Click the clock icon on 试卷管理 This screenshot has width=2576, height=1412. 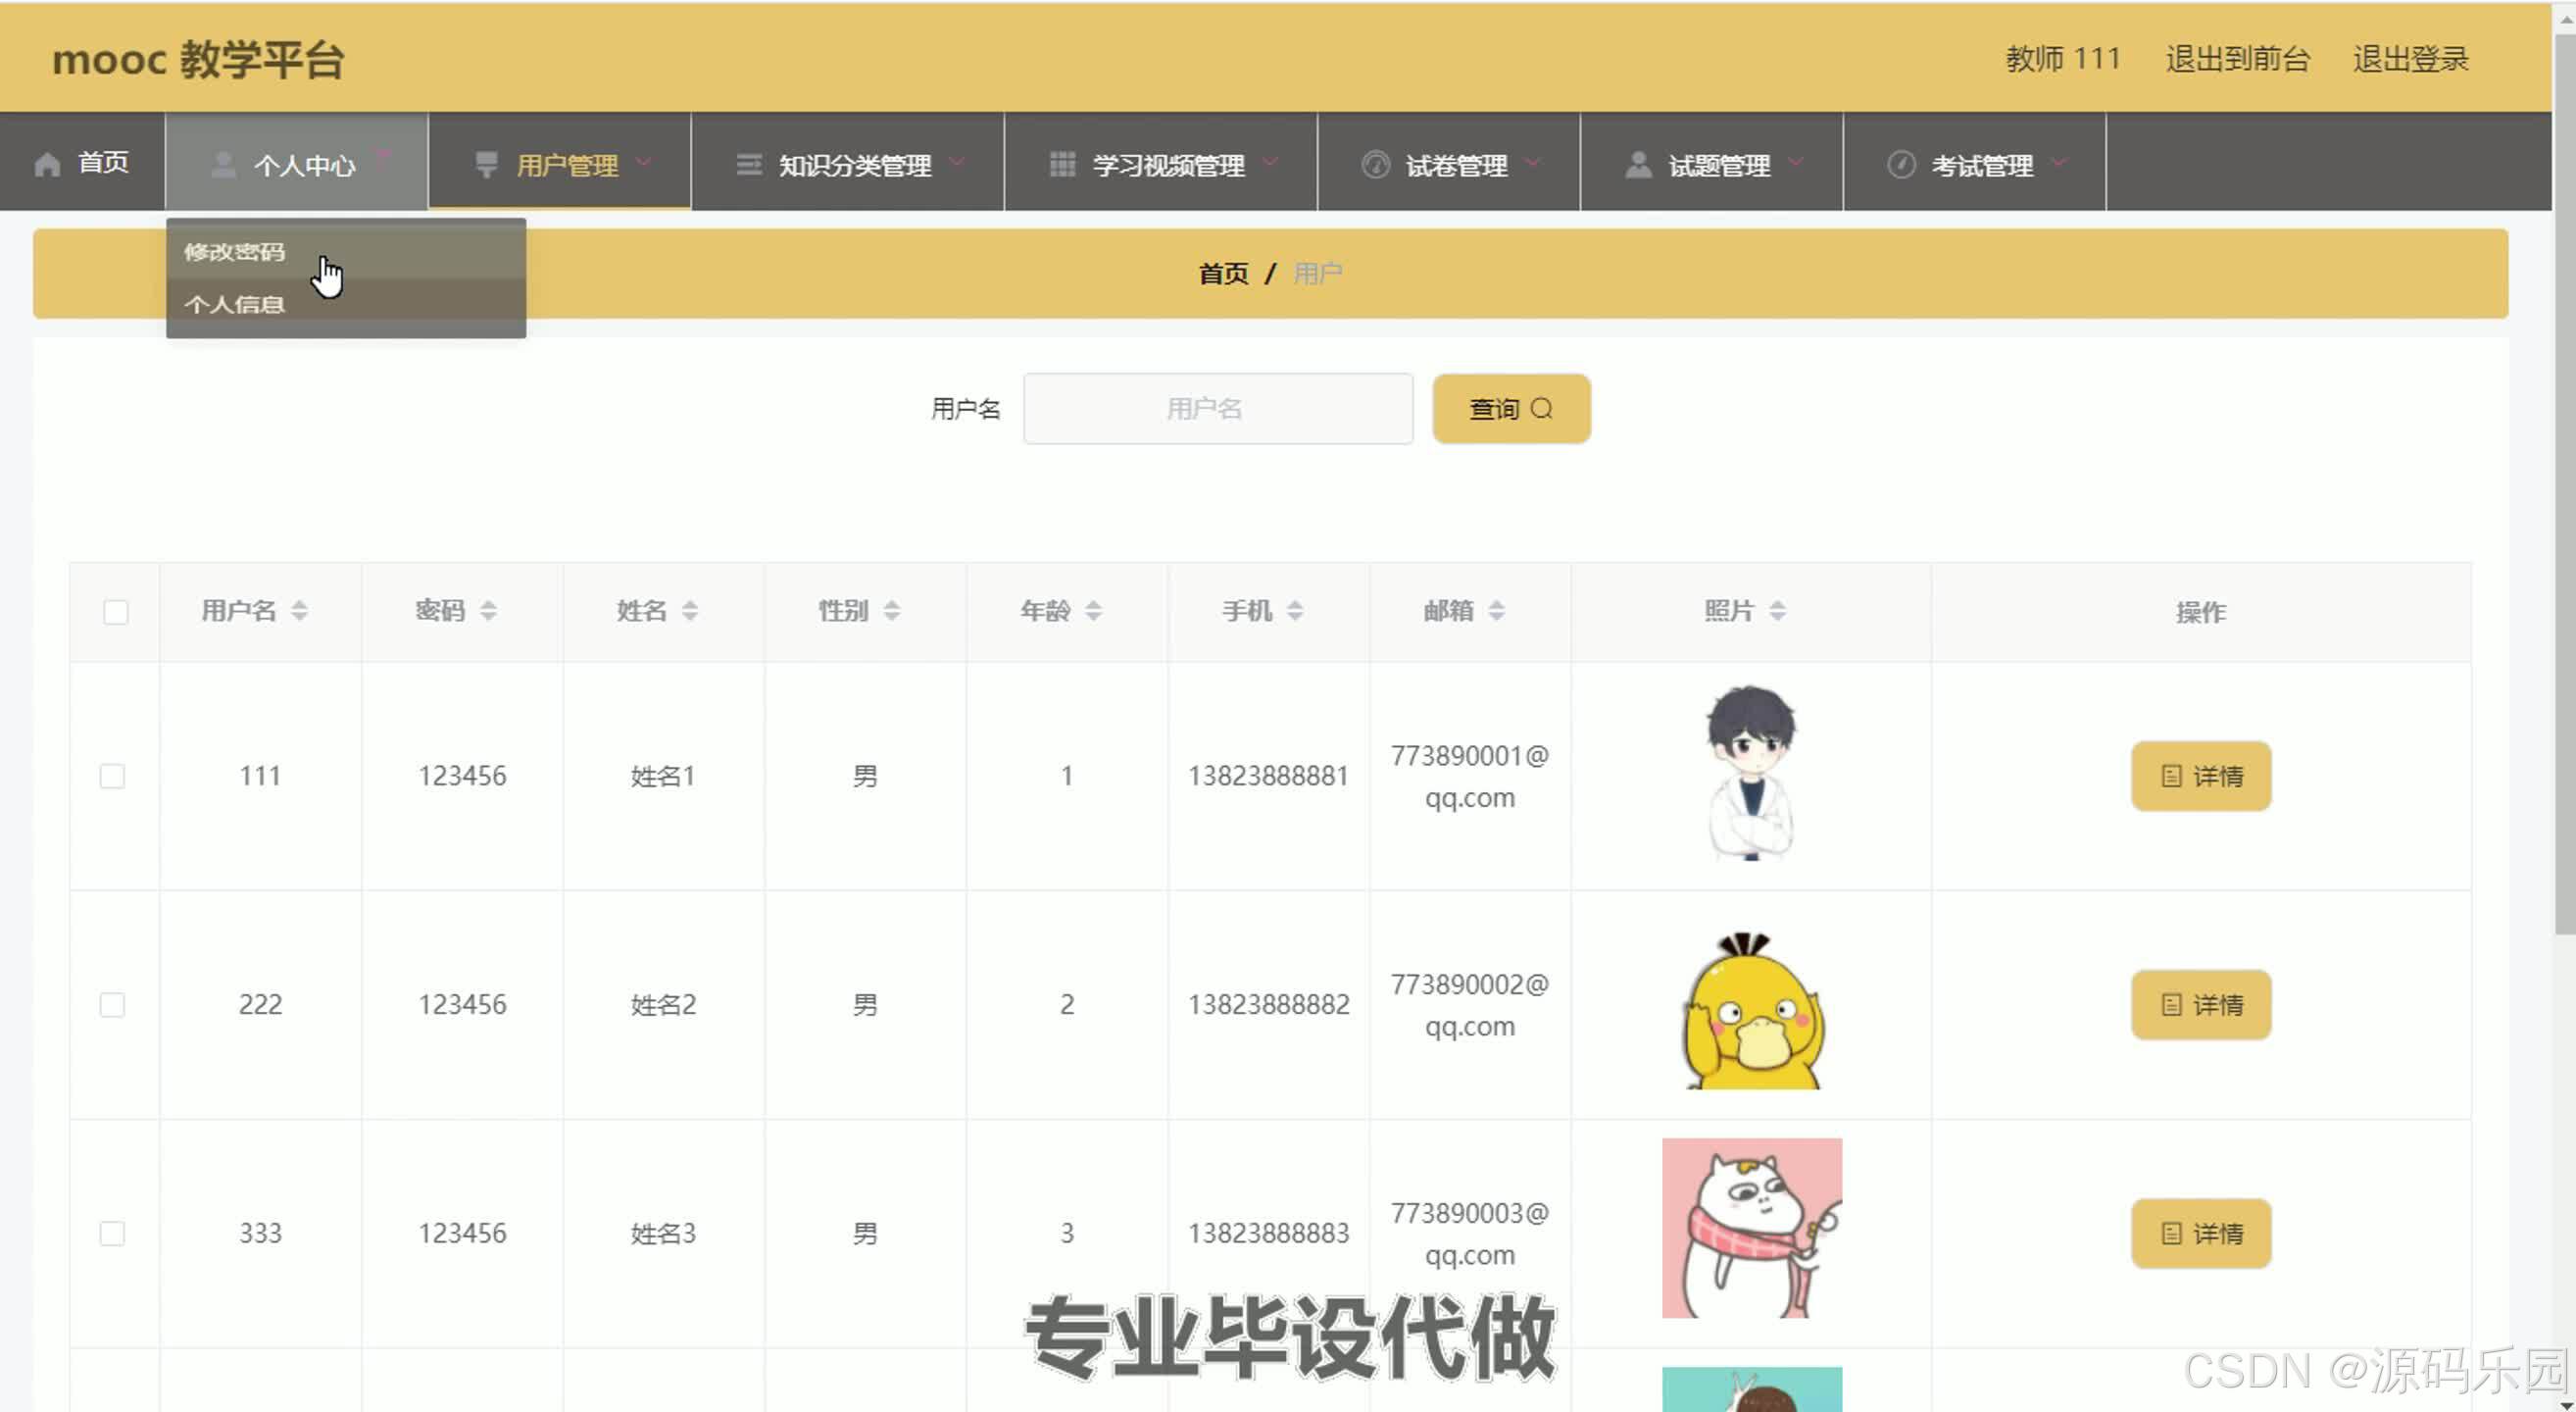pyautogui.click(x=1377, y=166)
